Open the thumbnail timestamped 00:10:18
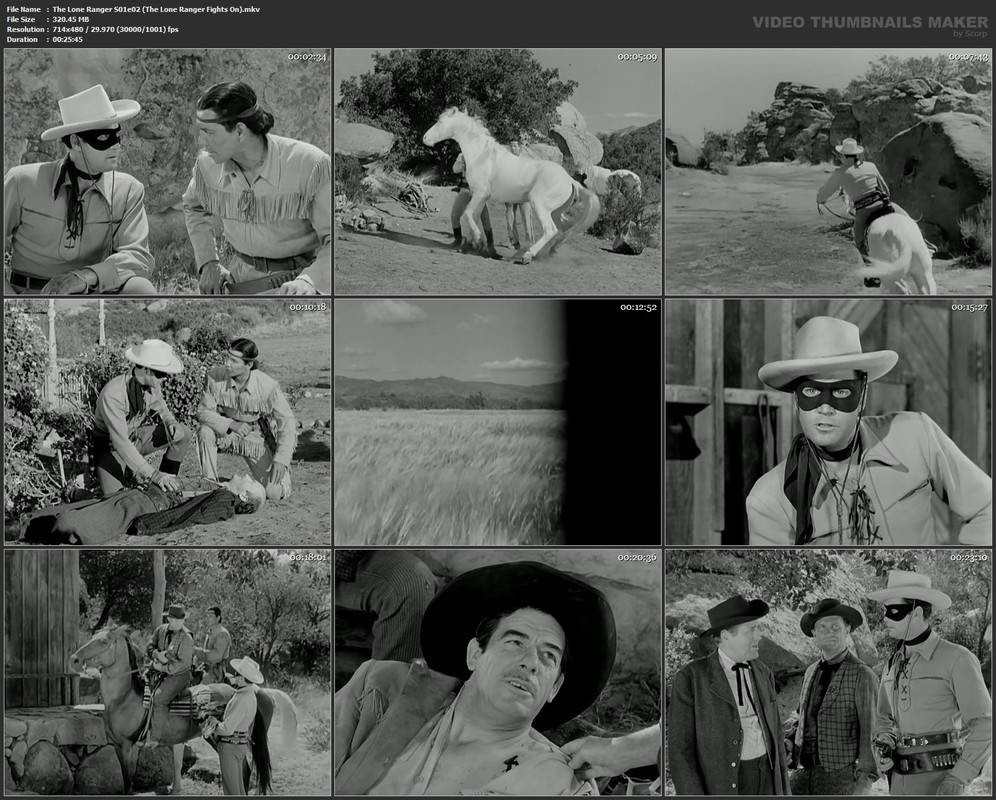This screenshot has width=996, height=800. [168, 422]
